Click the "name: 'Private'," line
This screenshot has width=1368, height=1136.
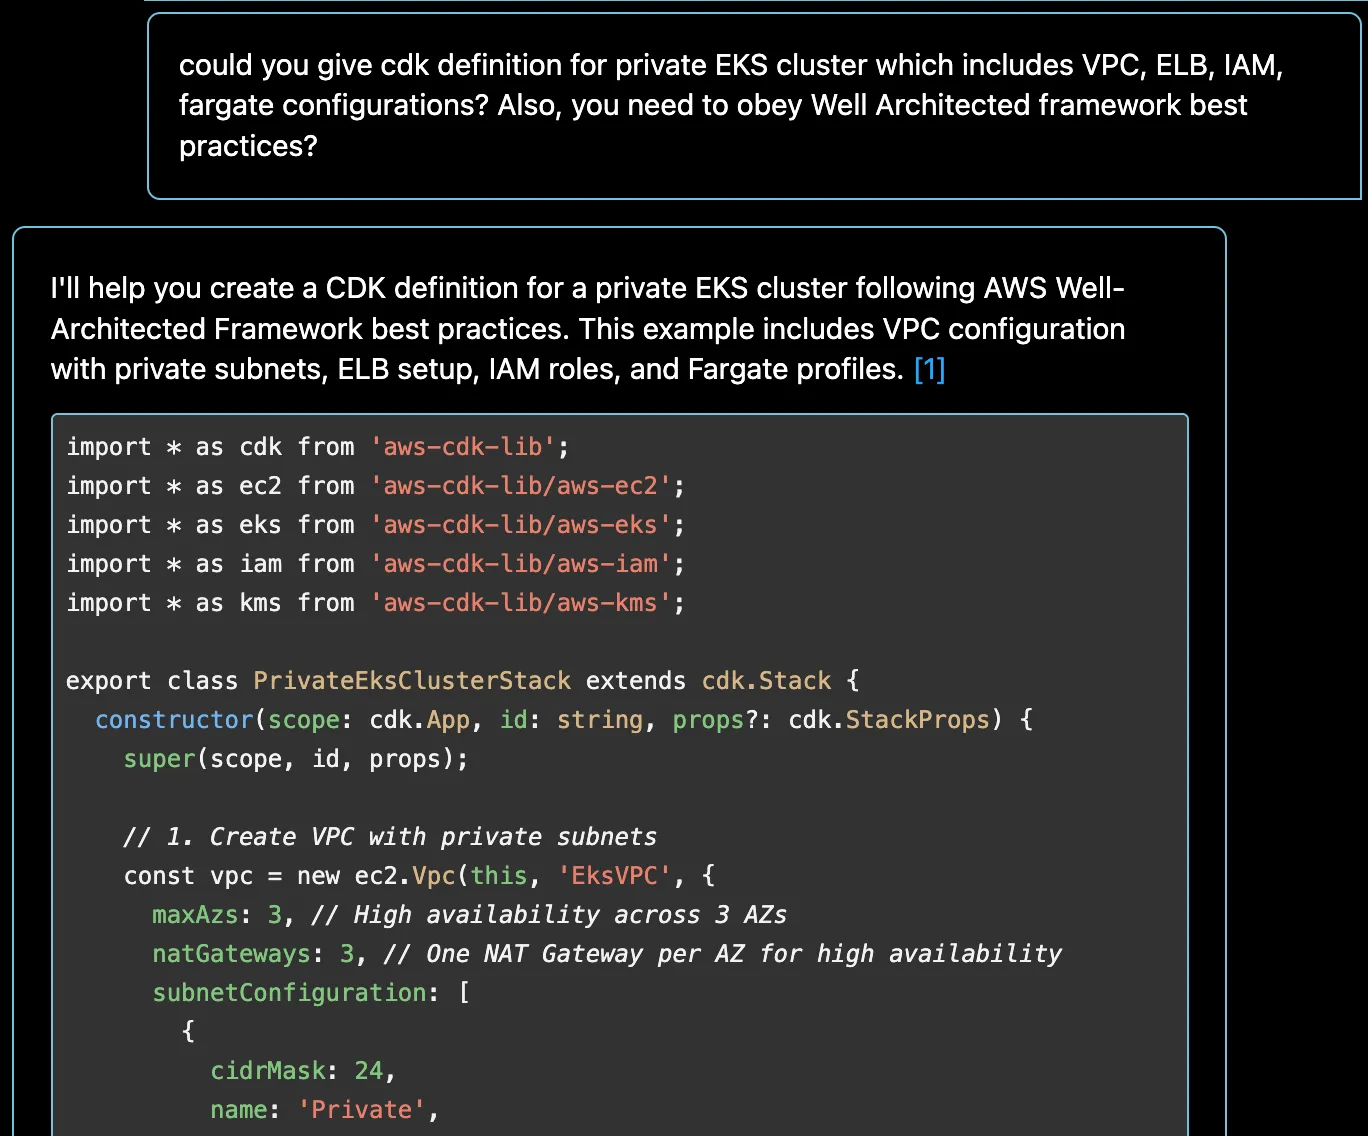coord(325,1110)
